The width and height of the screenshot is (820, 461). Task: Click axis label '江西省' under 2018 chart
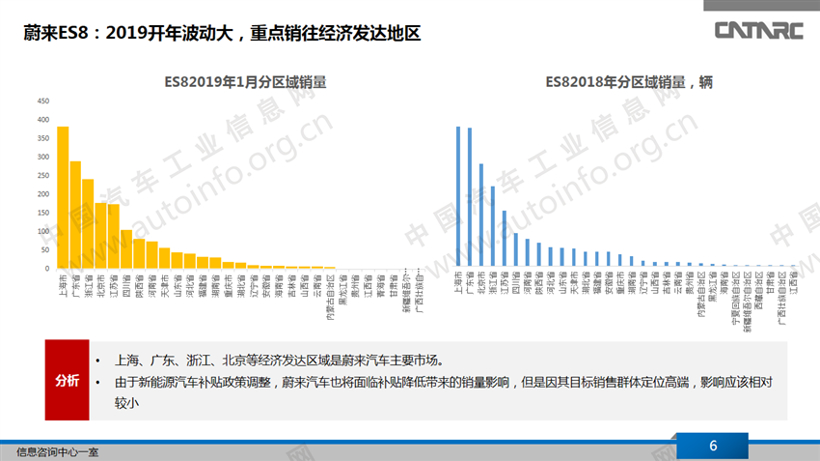(x=794, y=283)
